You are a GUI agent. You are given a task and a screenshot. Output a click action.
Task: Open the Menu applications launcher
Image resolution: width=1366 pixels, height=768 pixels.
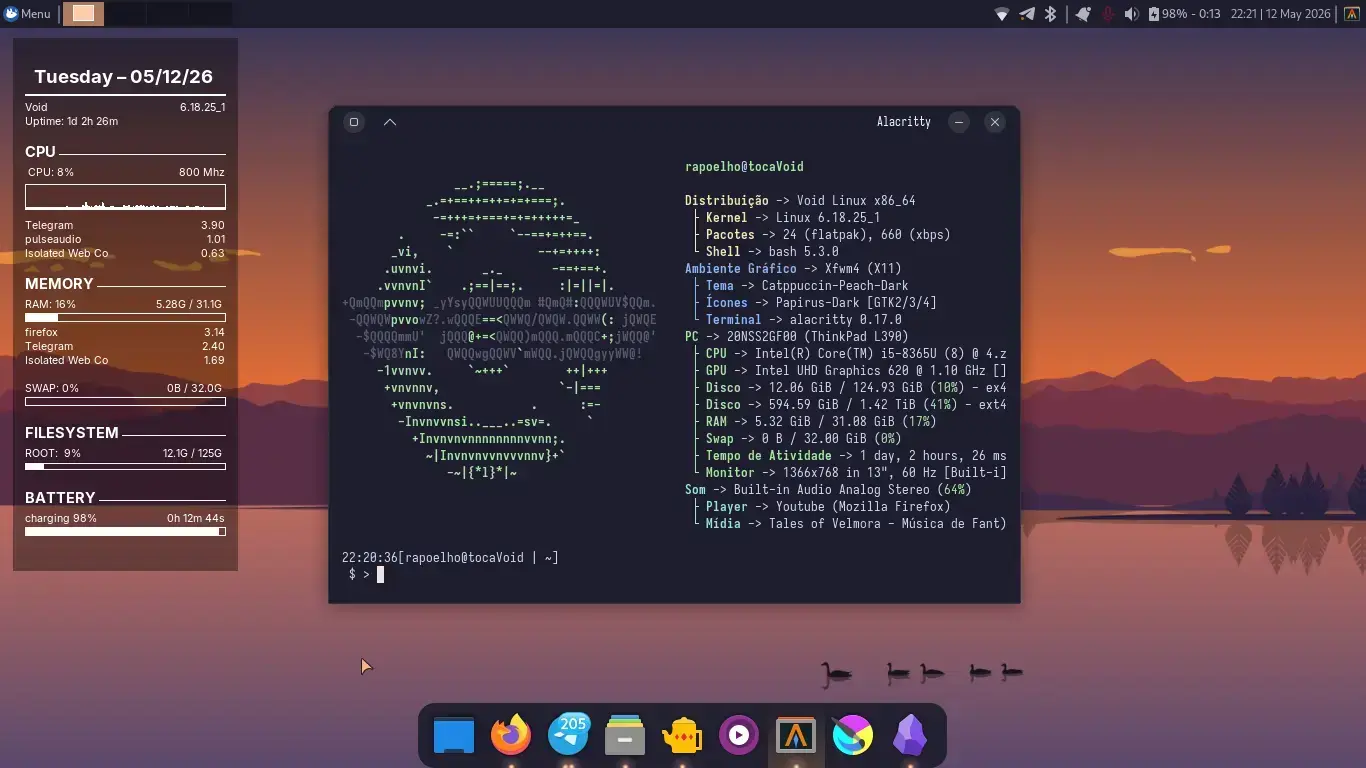coord(27,14)
